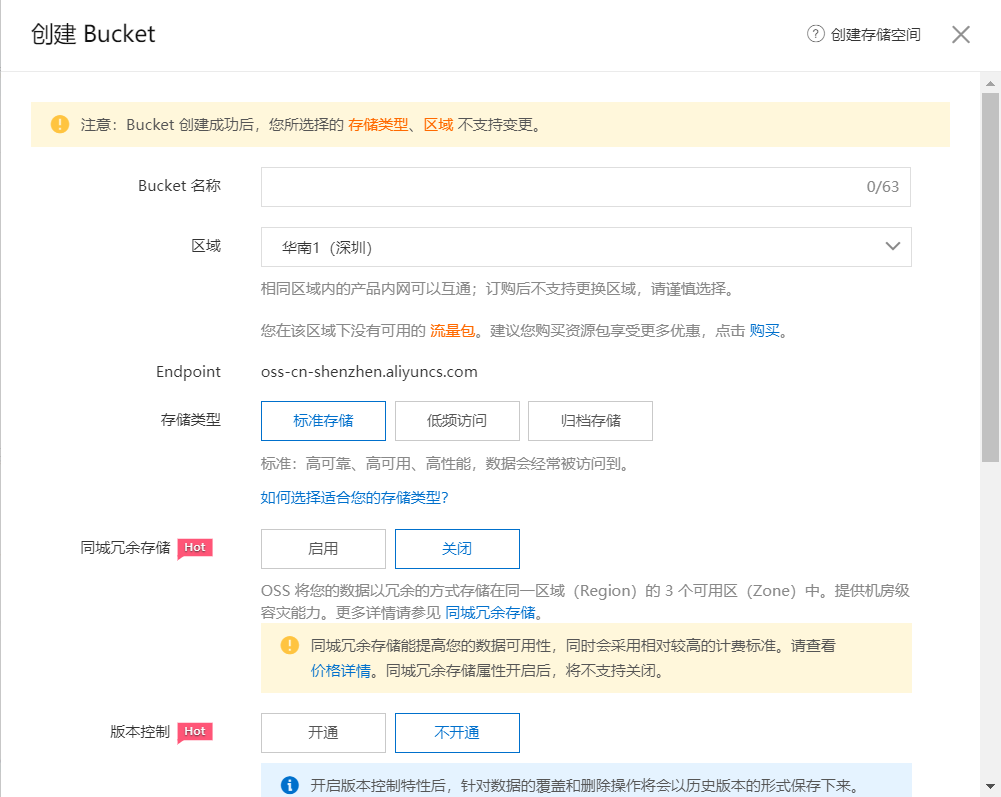Image resolution: width=1001 pixels, height=797 pixels.
Task: Choose 关闭 for zone-redundant storage
Action: click(x=457, y=549)
